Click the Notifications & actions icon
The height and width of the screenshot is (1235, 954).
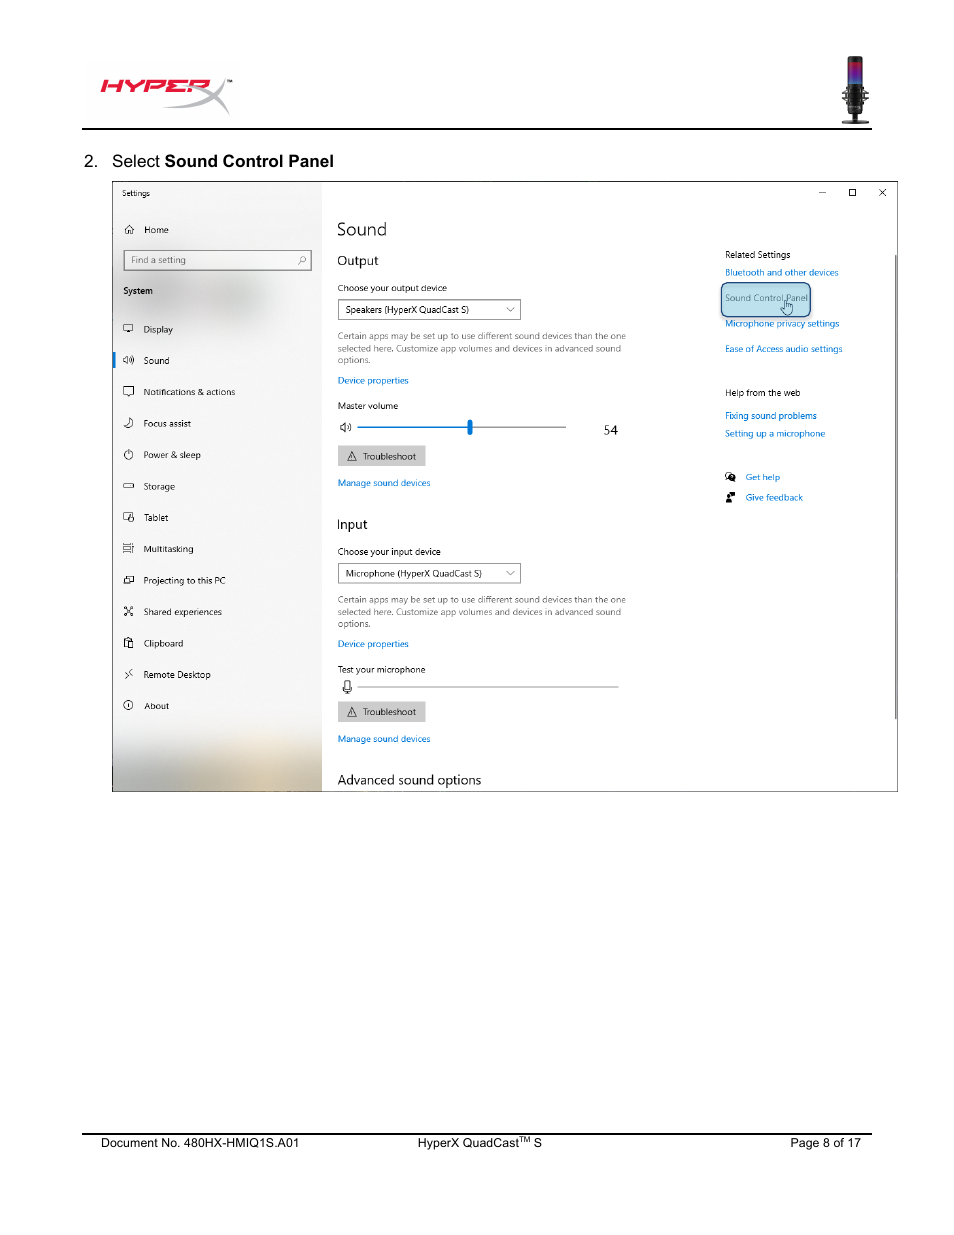tap(128, 392)
